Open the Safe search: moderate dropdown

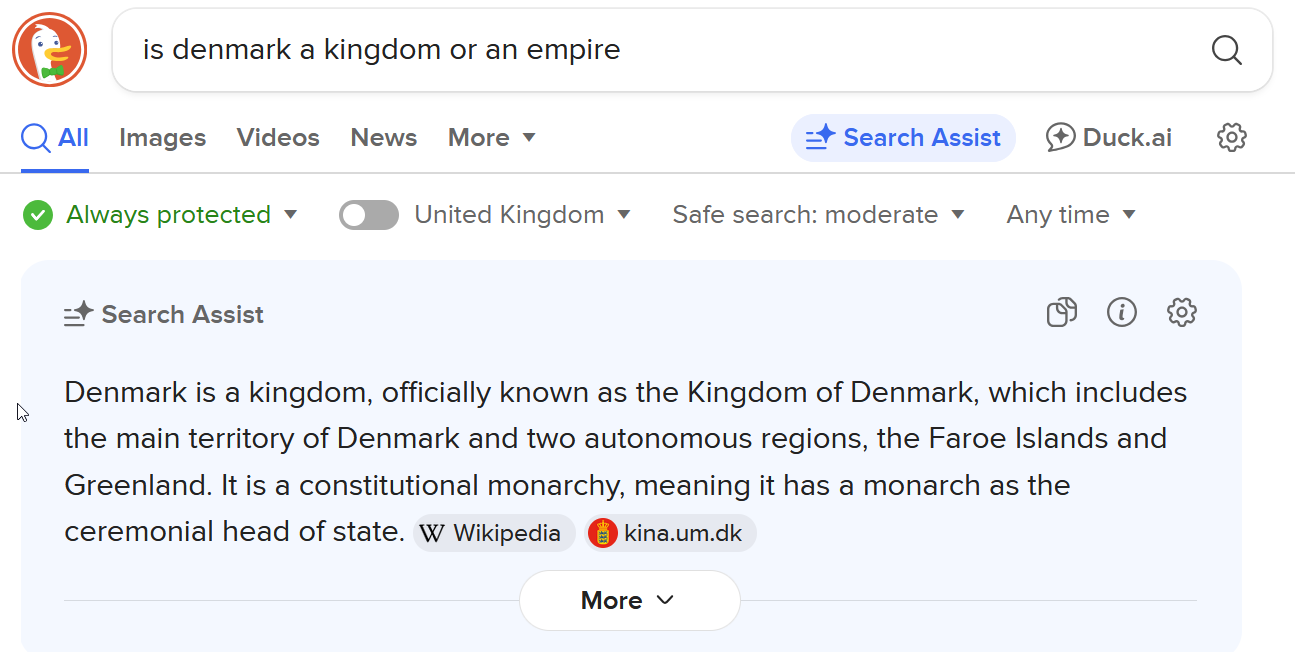[x=818, y=215]
